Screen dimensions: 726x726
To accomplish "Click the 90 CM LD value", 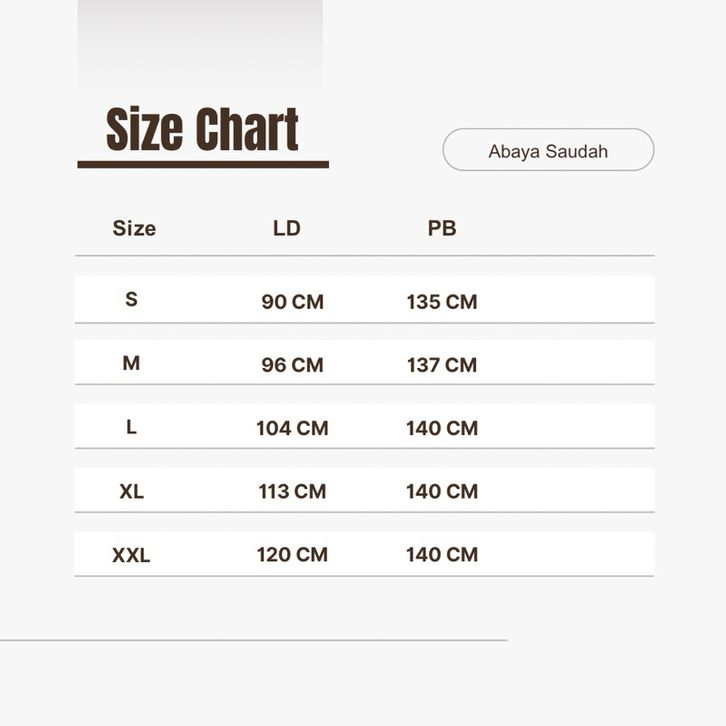I will coord(292,301).
